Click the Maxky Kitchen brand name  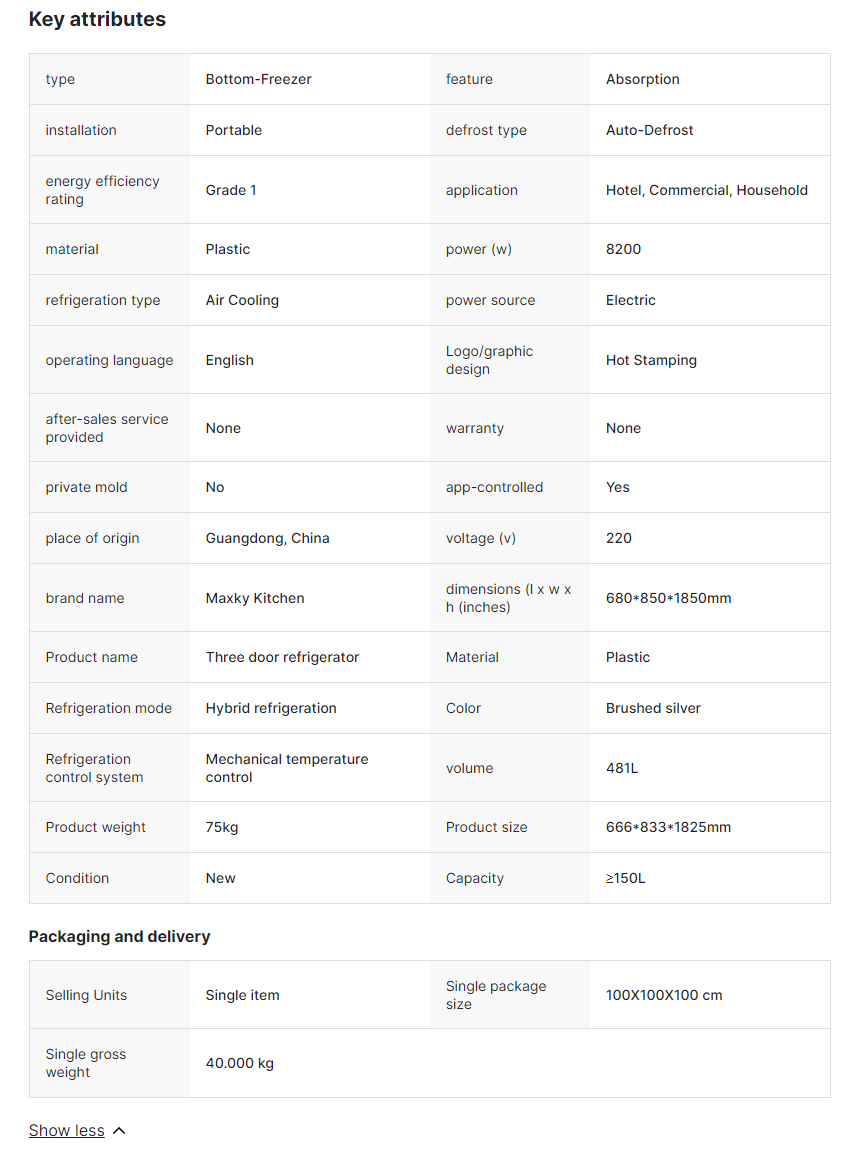pyautogui.click(x=255, y=598)
